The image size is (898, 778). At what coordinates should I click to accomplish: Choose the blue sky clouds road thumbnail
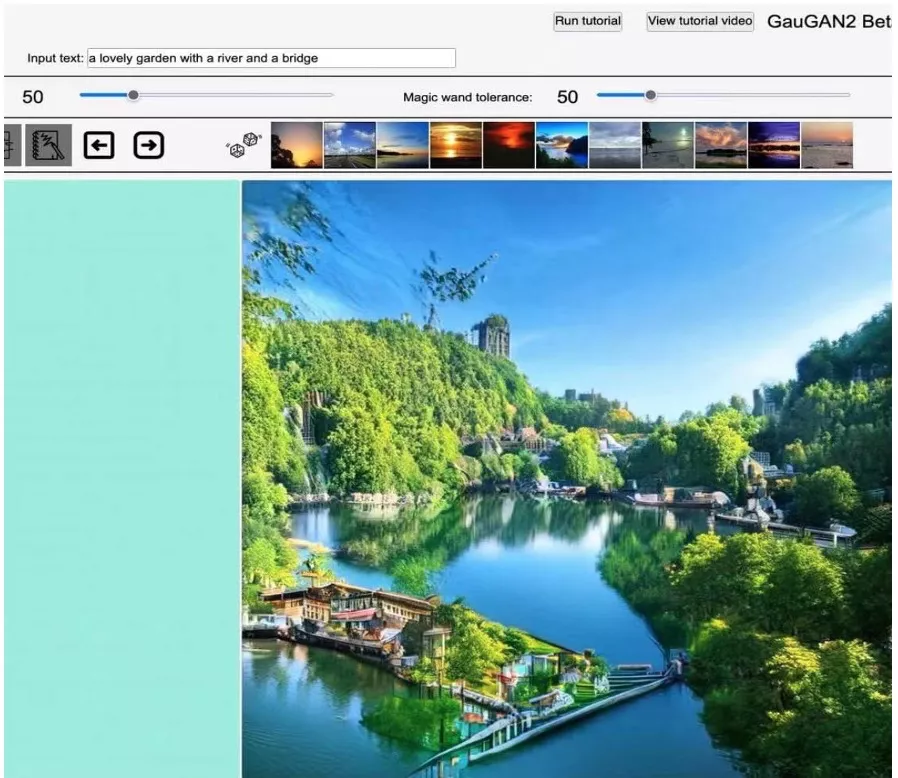click(350, 145)
